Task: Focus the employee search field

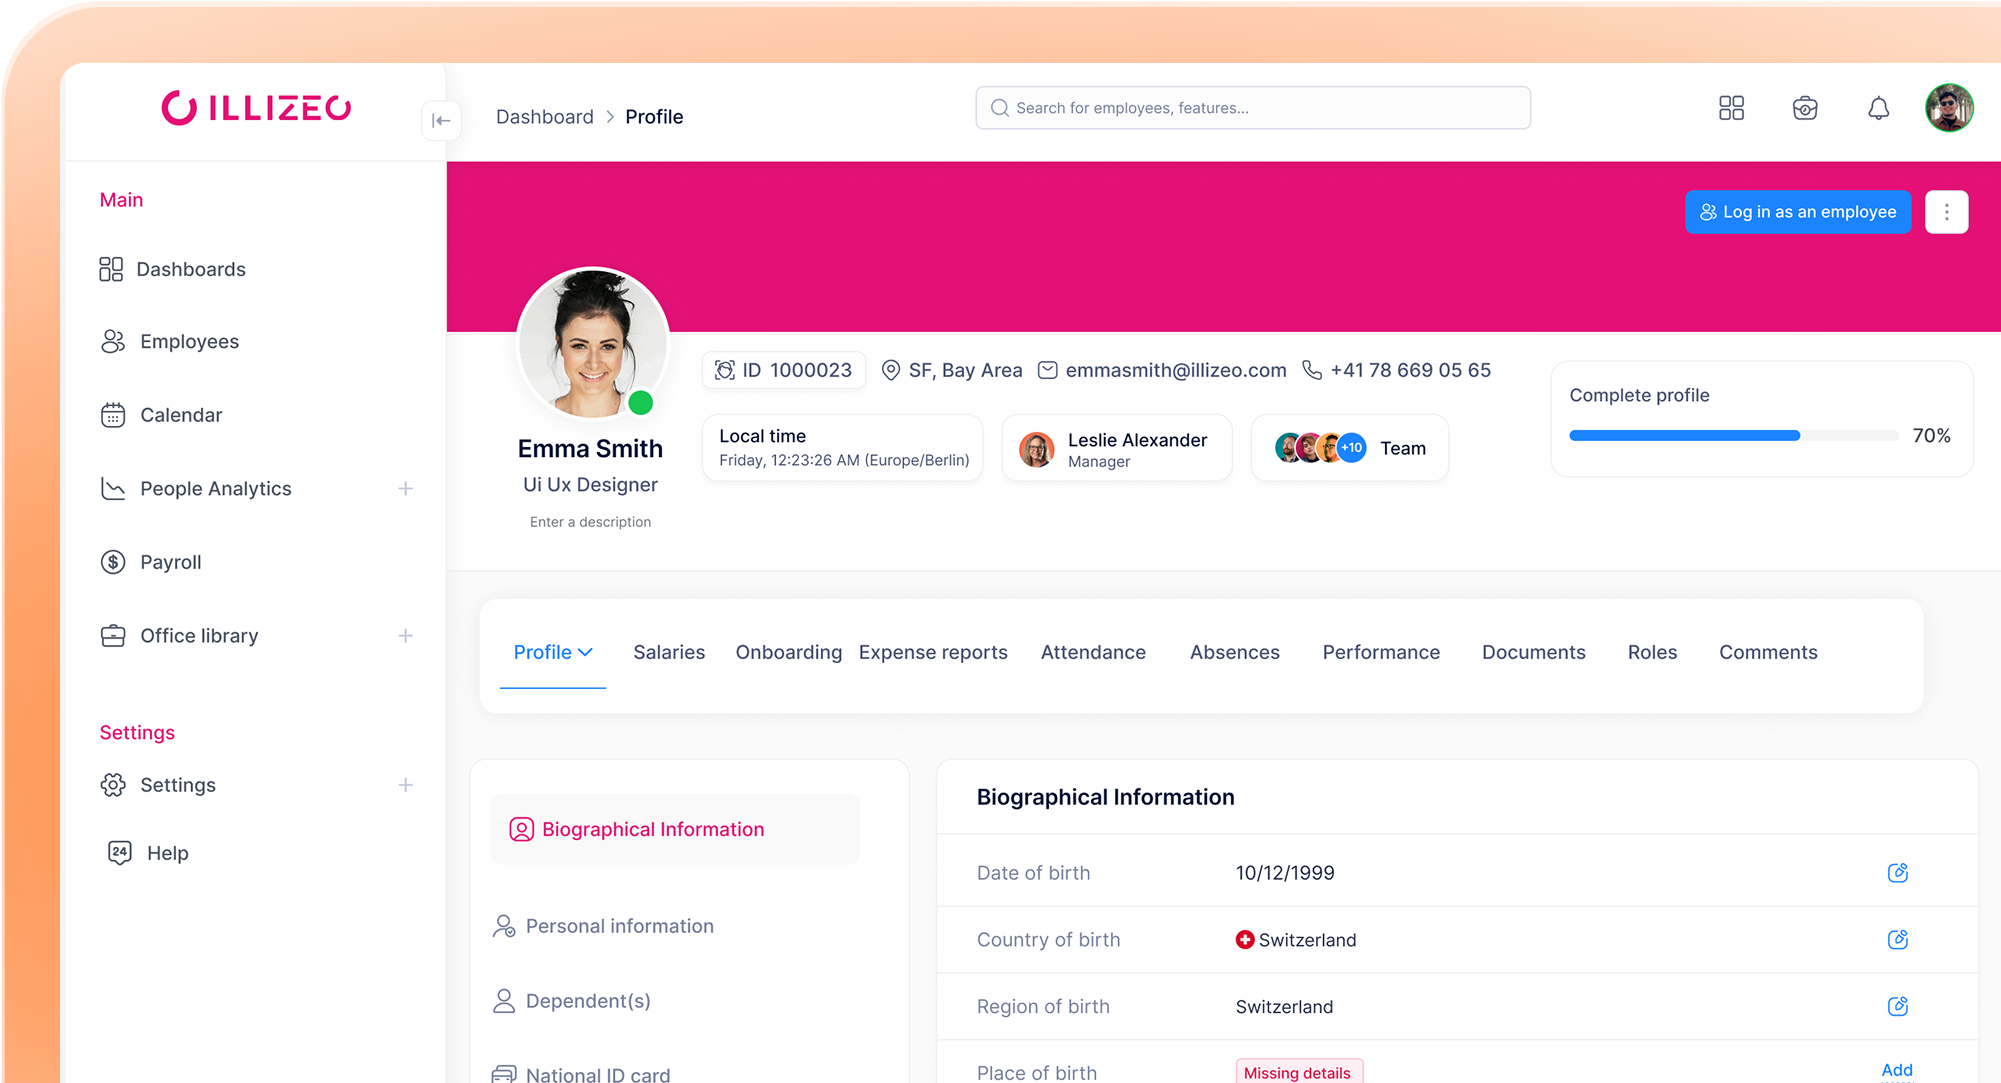Action: [x=1252, y=108]
